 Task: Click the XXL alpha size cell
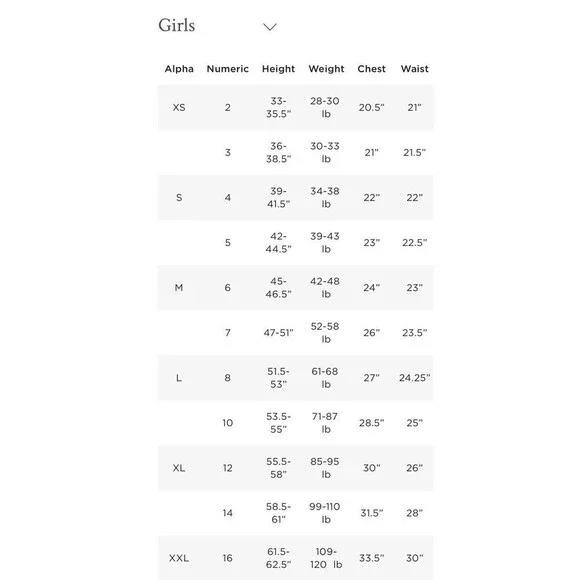(x=179, y=558)
